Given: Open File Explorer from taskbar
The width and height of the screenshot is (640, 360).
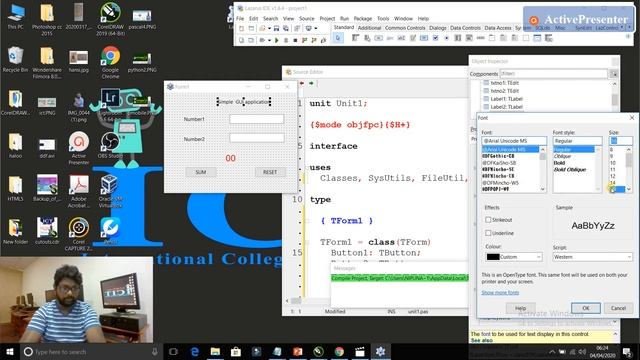Looking at the screenshot, I should pos(215,351).
